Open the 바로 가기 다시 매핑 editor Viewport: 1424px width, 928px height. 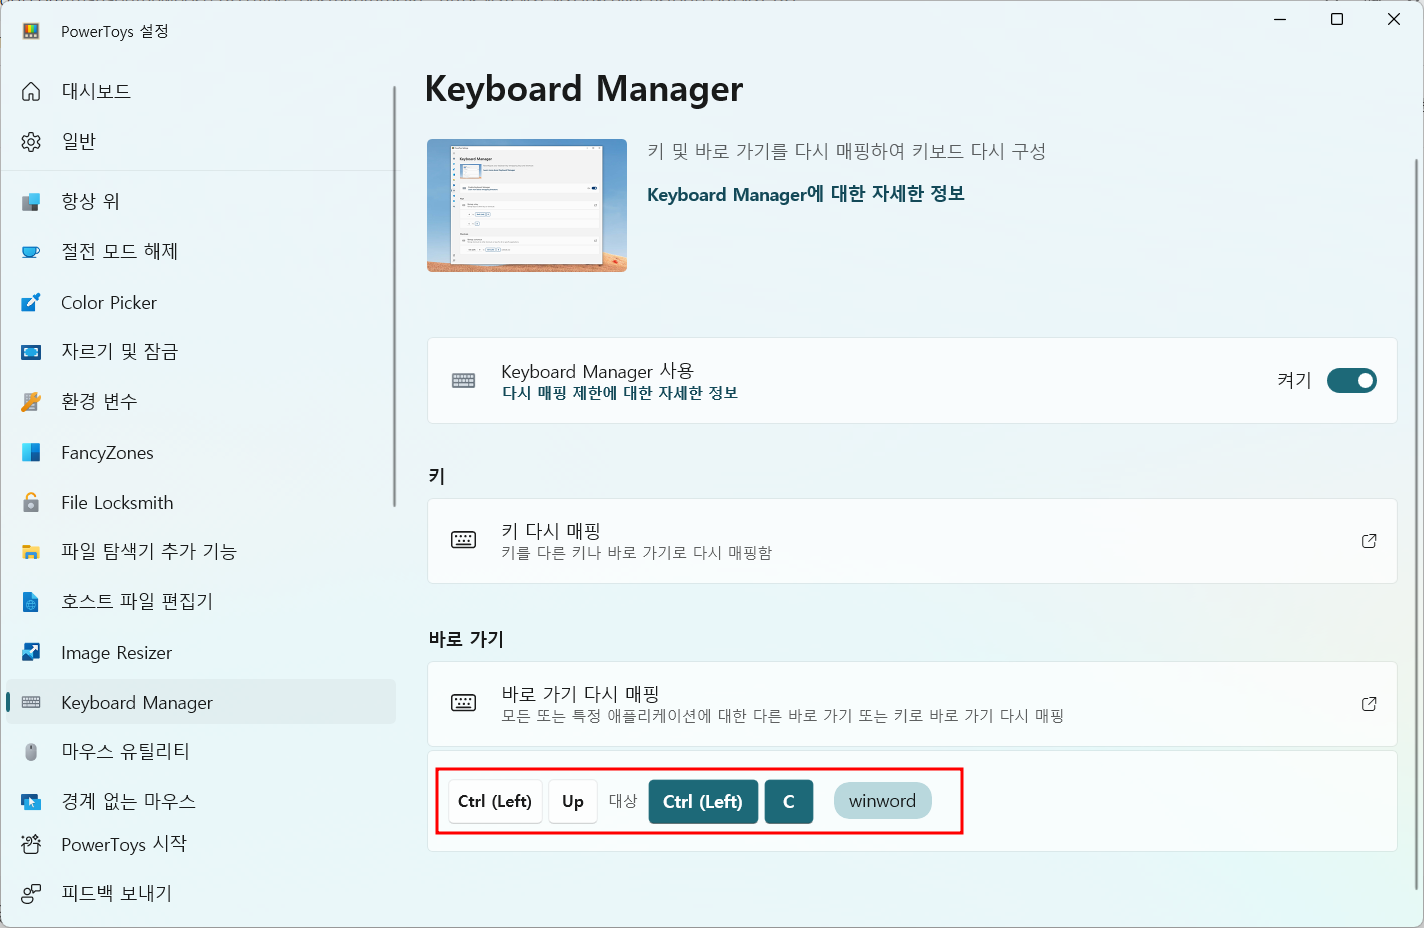(912, 704)
